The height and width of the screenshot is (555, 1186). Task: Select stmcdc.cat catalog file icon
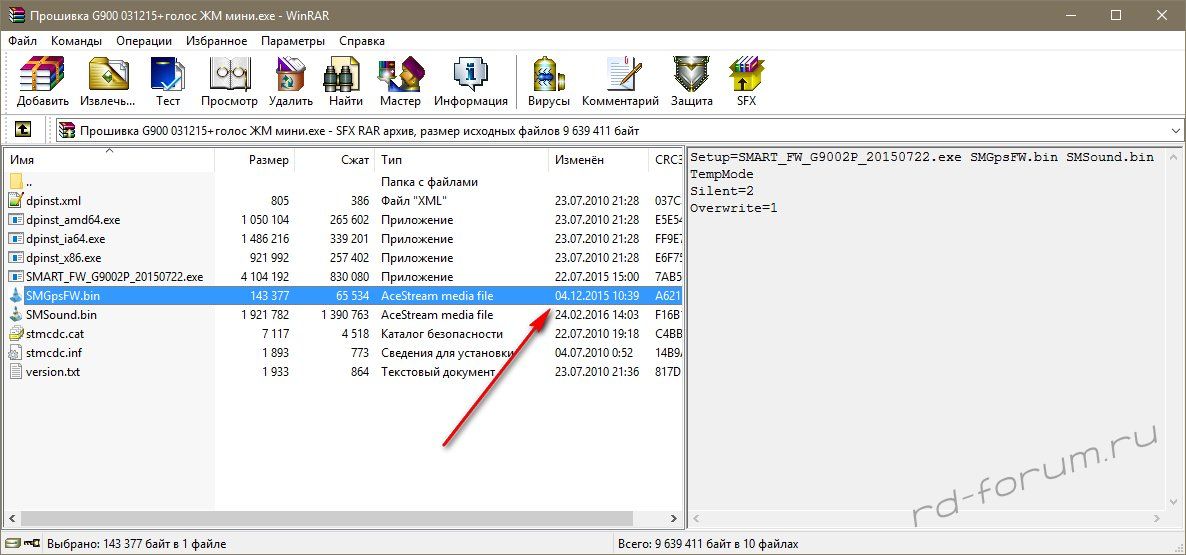tap(16, 333)
